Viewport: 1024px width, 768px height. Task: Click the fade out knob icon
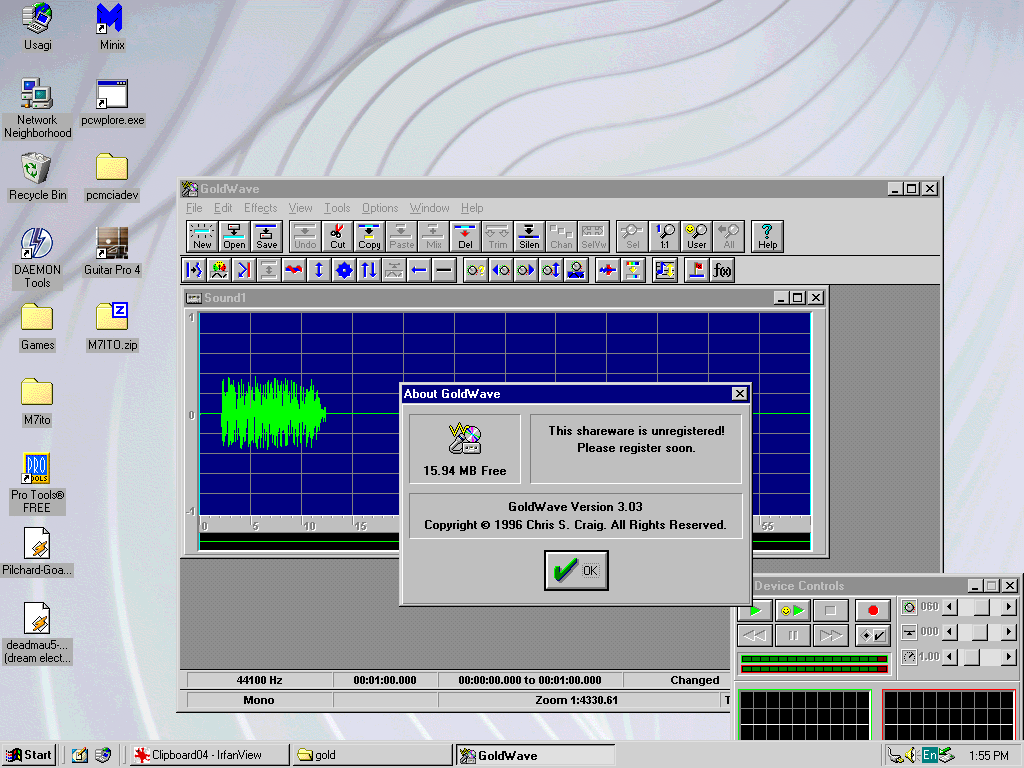pyautogui.click(x=526, y=270)
